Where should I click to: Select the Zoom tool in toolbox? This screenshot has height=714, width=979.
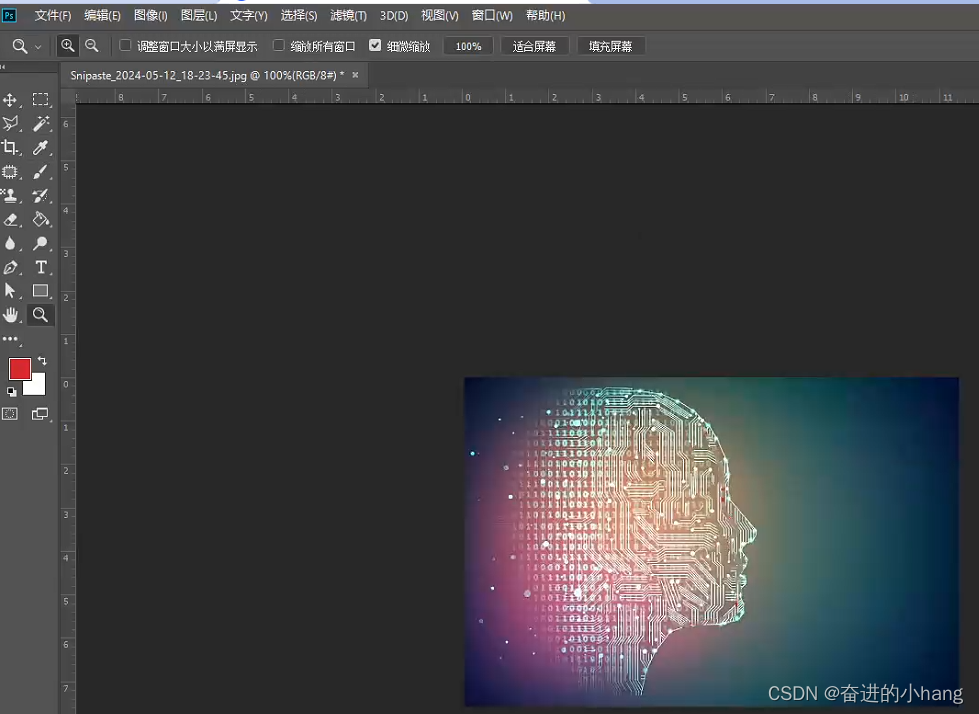(41, 315)
